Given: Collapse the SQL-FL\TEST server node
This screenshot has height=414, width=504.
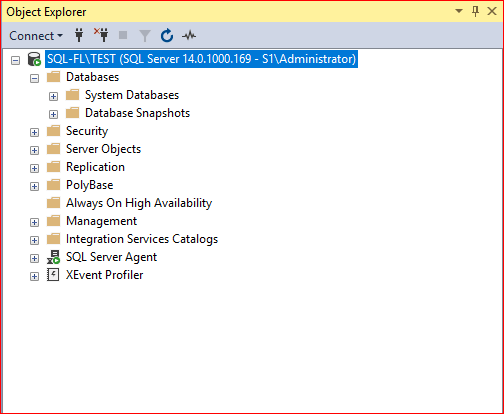Looking at the screenshot, I should (x=15, y=60).
